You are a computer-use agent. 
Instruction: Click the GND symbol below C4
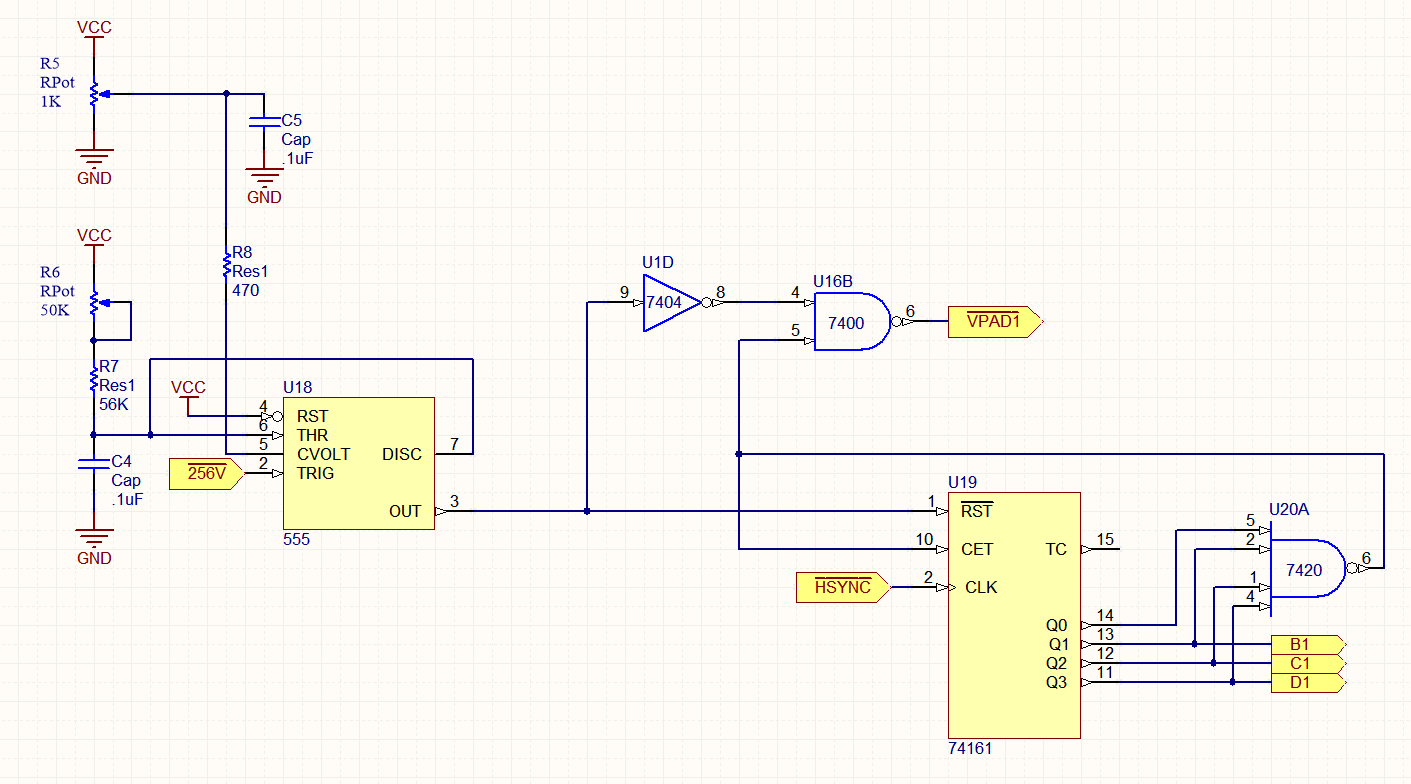pyautogui.click(x=94, y=547)
